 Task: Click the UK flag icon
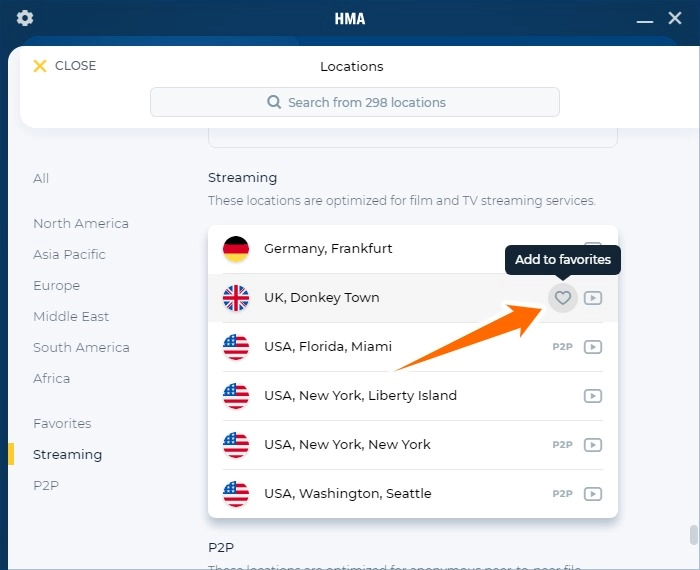click(236, 298)
